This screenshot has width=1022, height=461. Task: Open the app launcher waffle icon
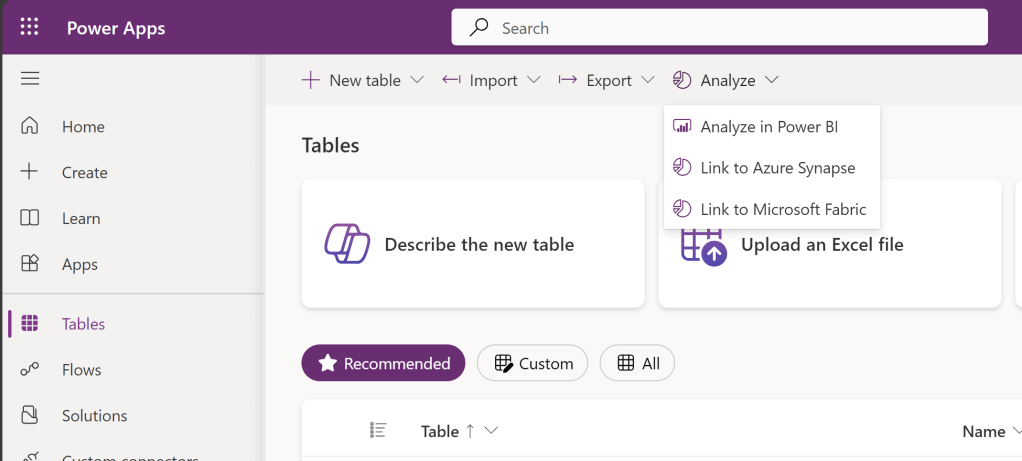click(x=29, y=27)
